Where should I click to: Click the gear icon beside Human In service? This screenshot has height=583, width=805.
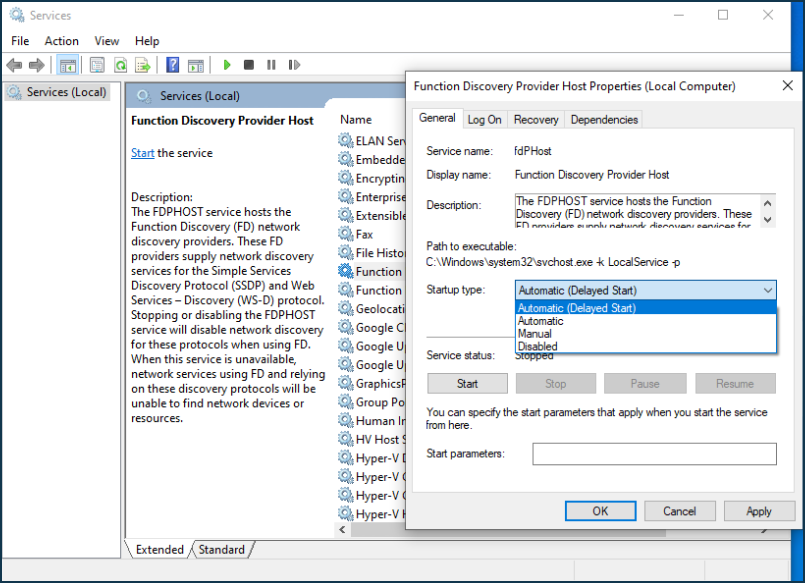pos(346,421)
